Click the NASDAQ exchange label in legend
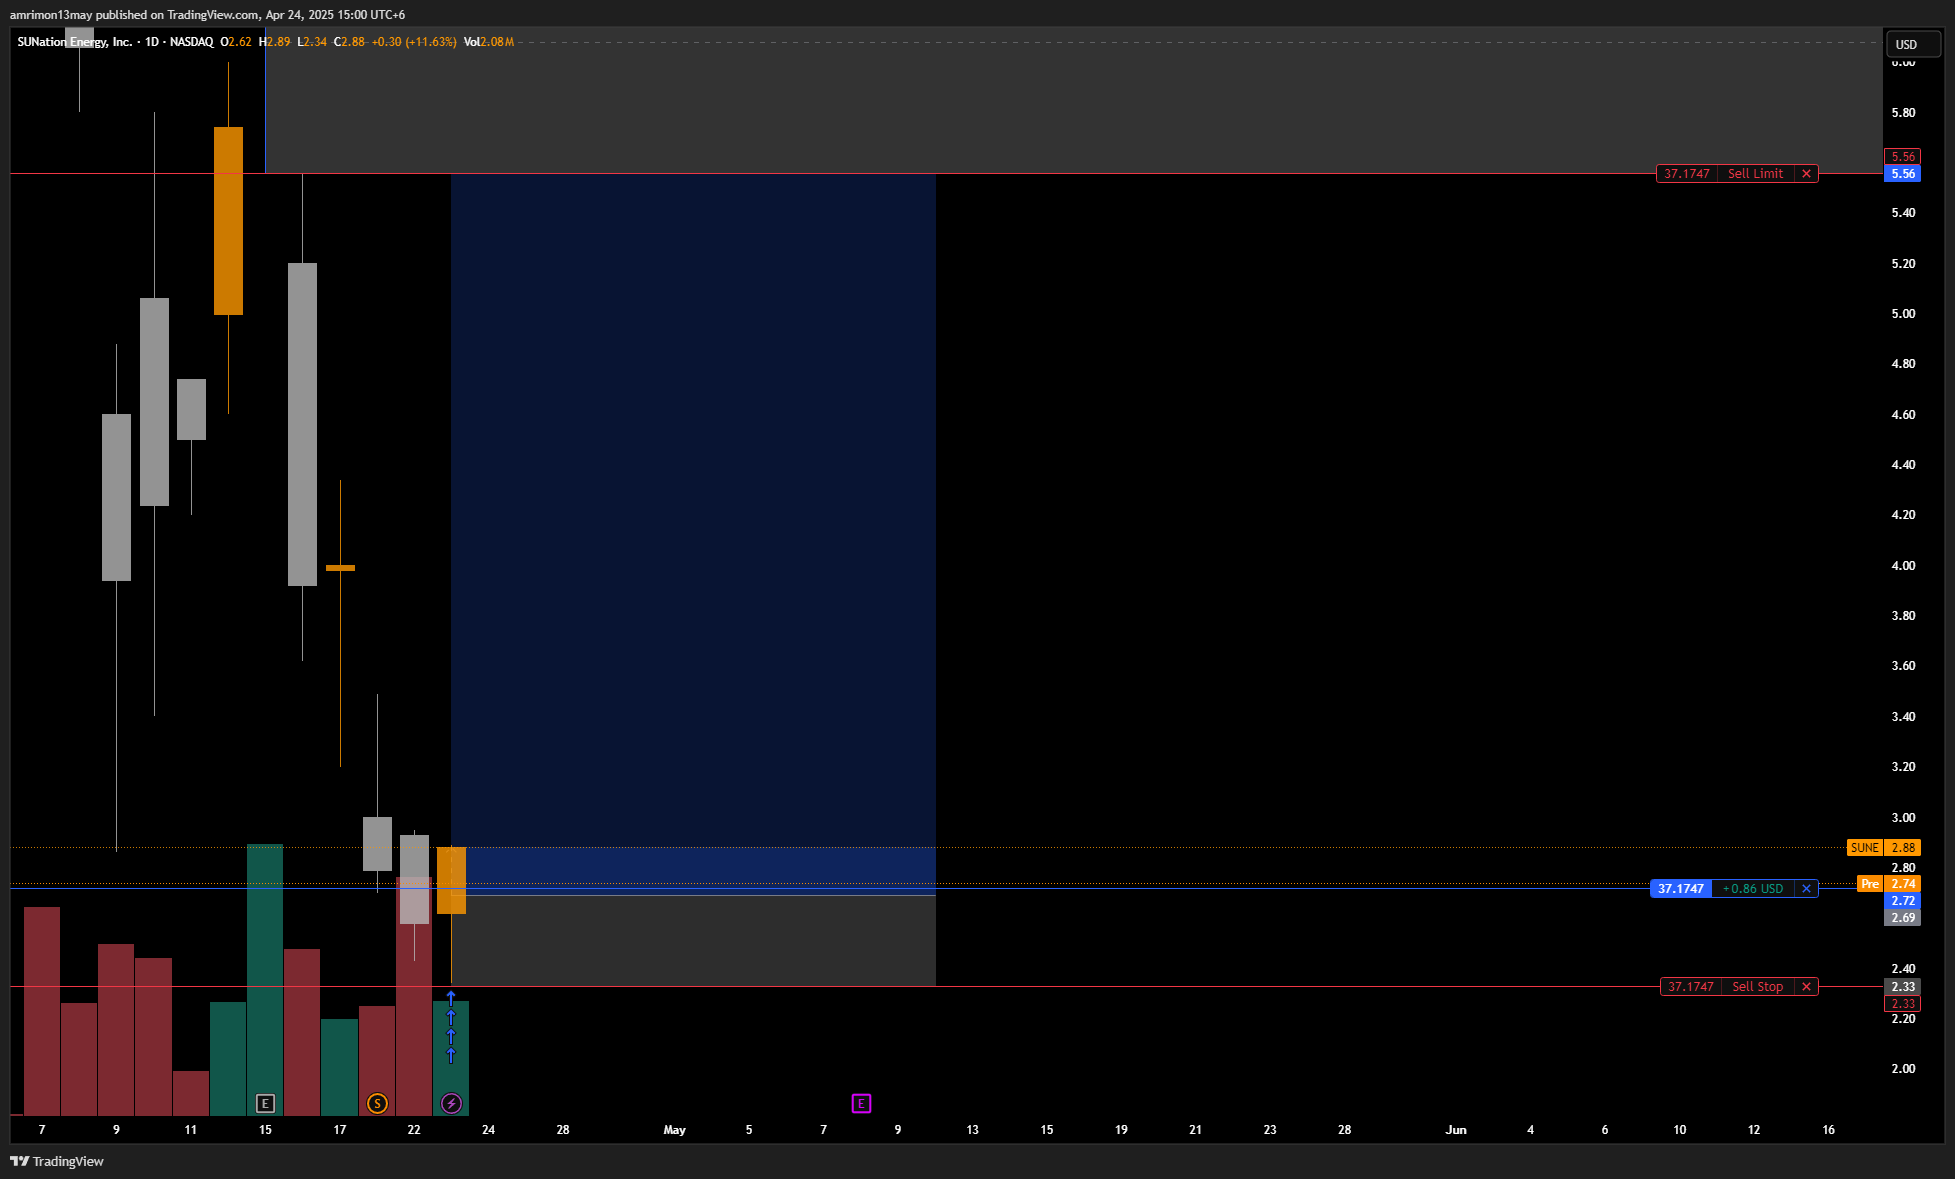1955x1179 pixels. pos(191,41)
